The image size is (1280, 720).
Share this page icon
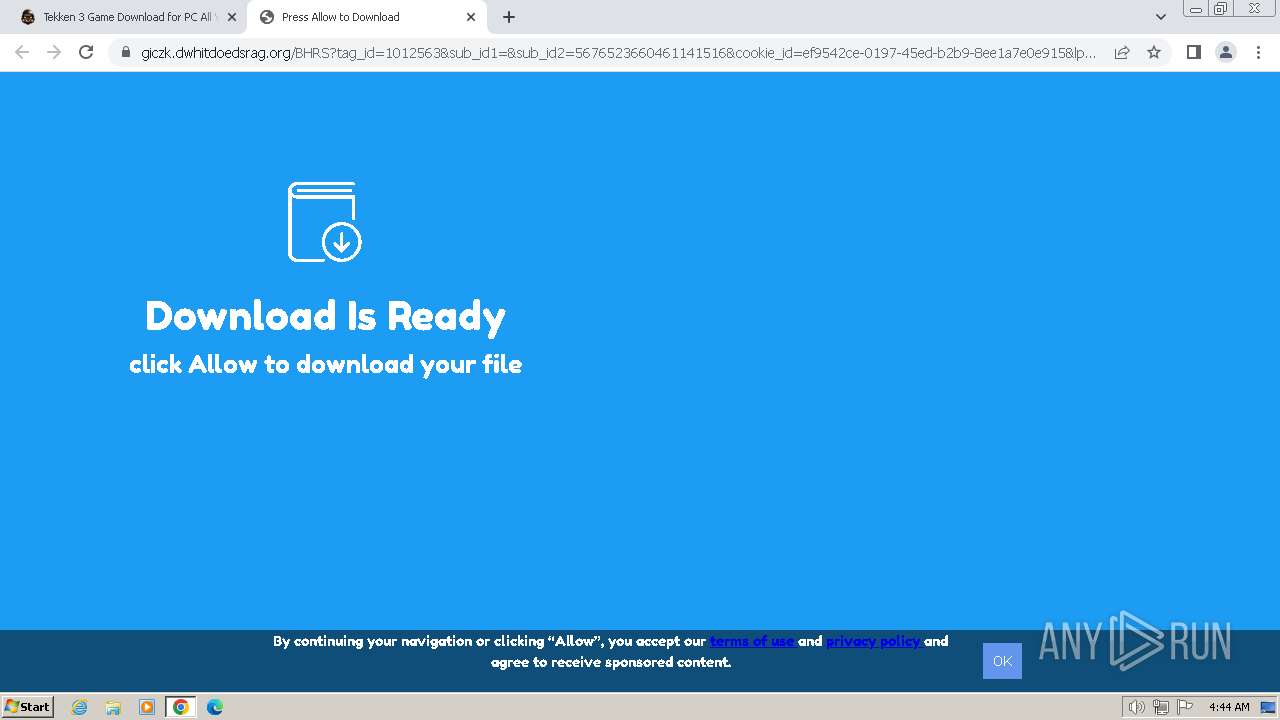click(1122, 52)
